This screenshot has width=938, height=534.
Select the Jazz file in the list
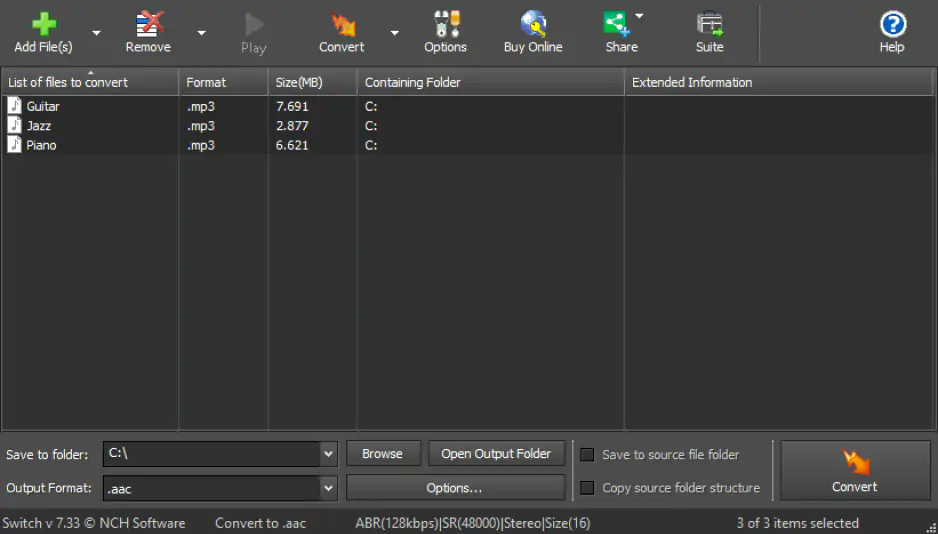39,126
